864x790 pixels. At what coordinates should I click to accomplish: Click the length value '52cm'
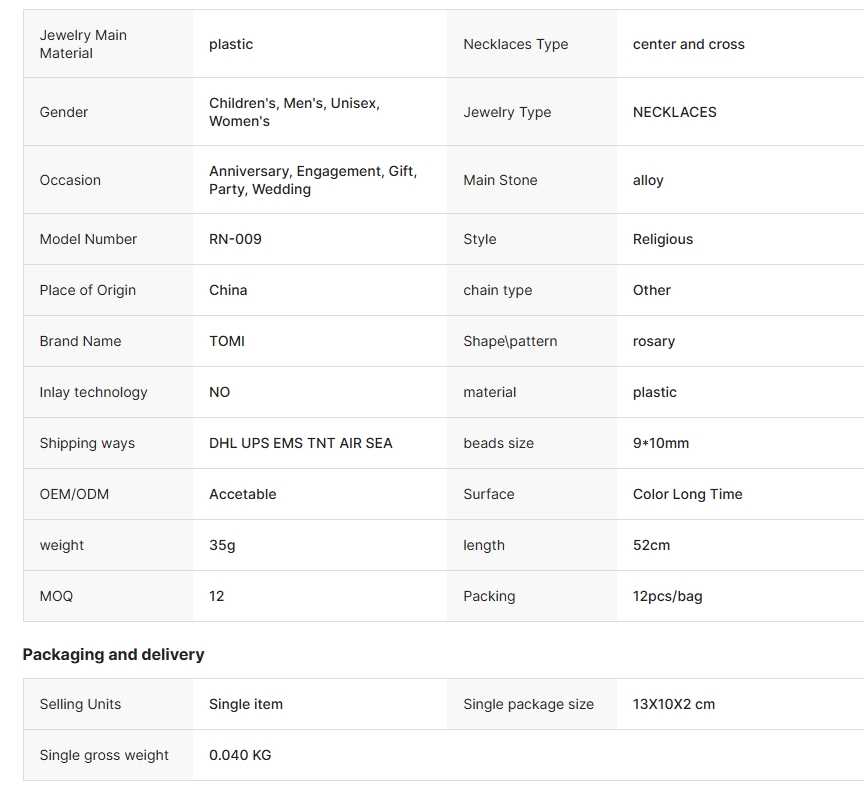click(651, 545)
